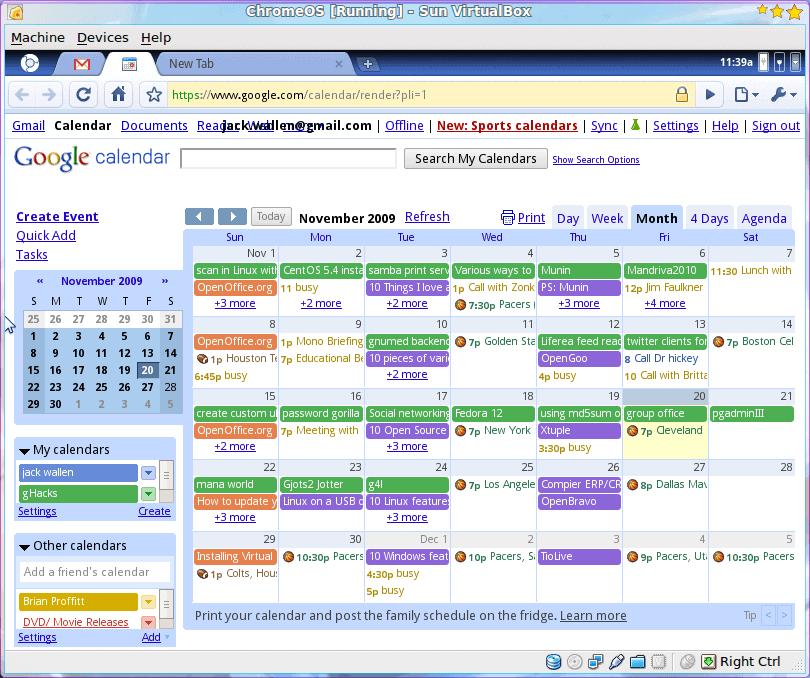Go to the browser home page icon

coord(118,94)
